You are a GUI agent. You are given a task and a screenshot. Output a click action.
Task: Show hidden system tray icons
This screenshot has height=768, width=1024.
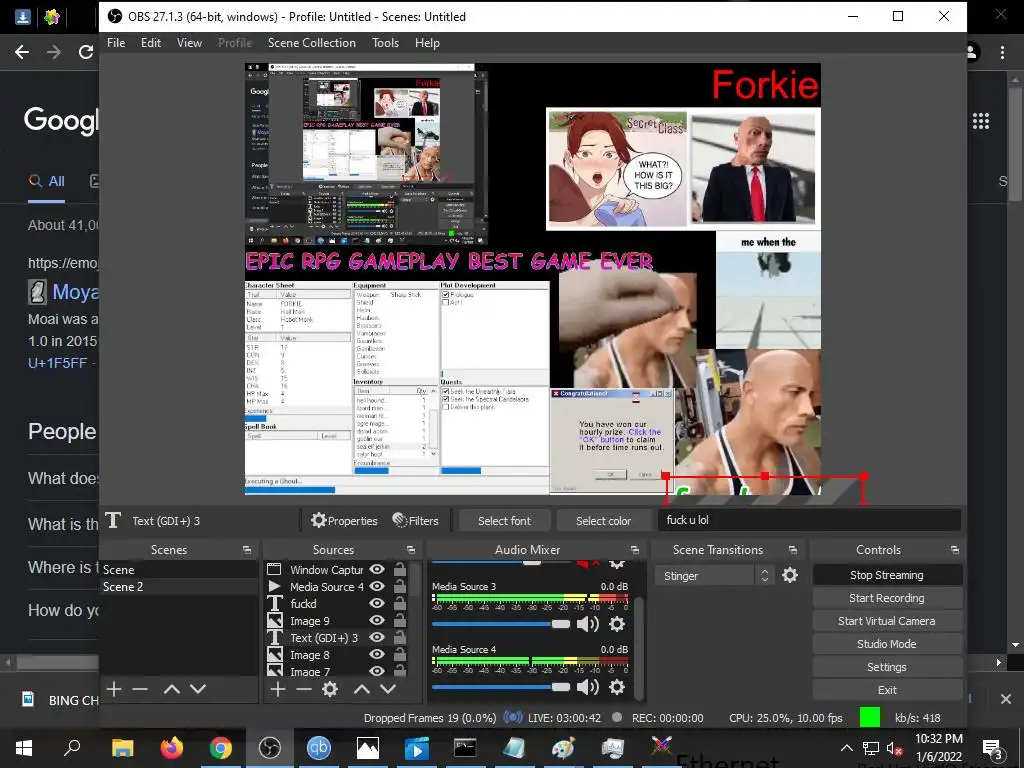(846, 748)
